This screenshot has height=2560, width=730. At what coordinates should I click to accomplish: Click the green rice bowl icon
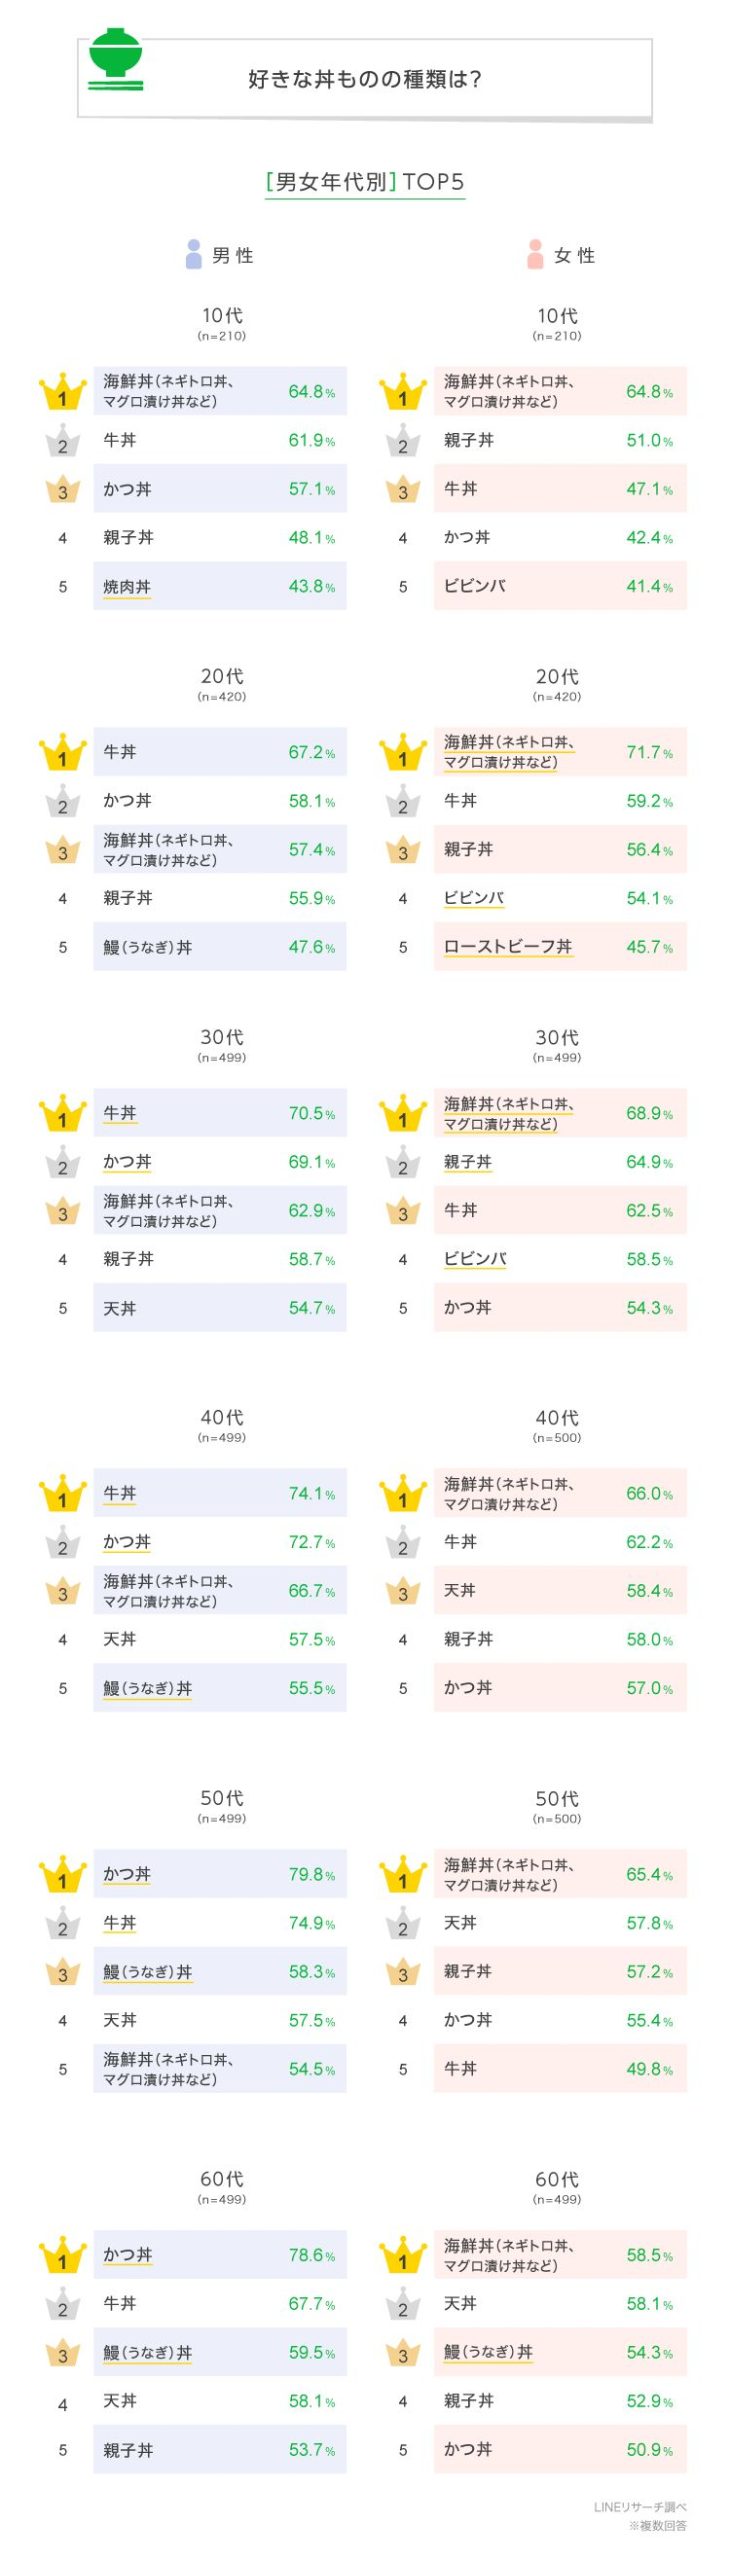click(115, 59)
